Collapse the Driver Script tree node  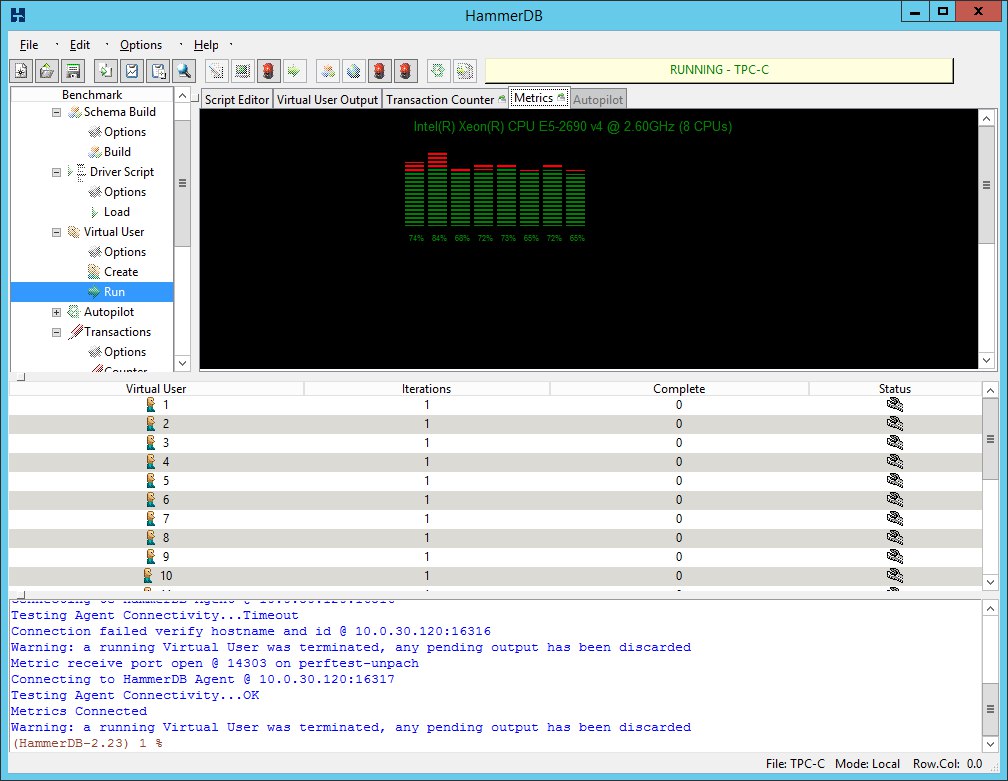[57, 172]
